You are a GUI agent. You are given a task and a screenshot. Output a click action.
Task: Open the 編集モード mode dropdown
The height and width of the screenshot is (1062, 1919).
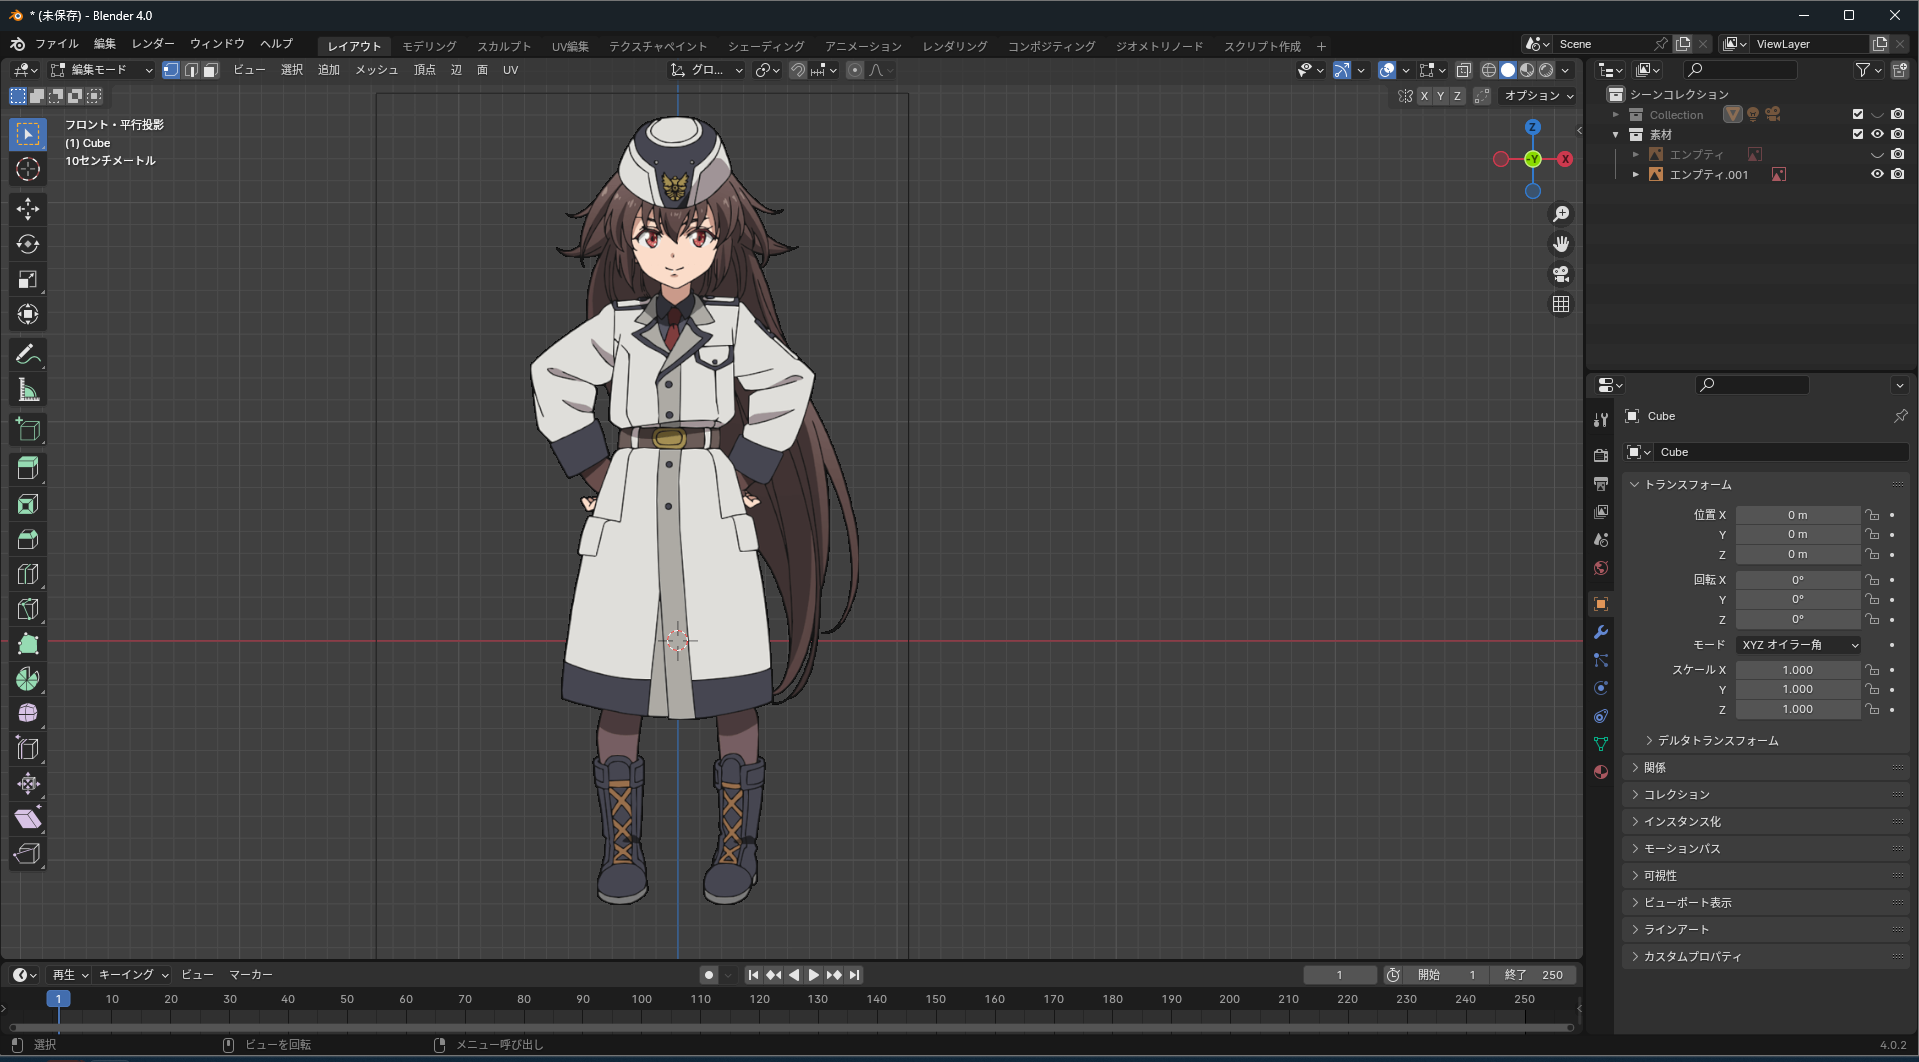[x=101, y=70]
